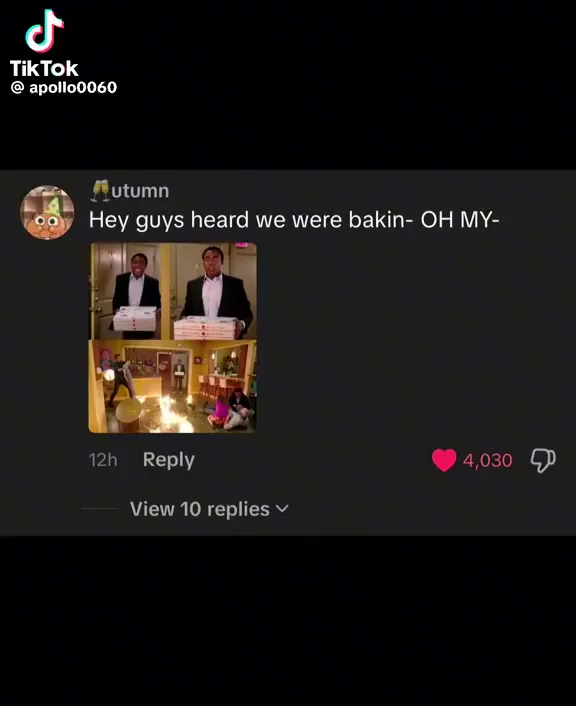The width and height of the screenshot is (576, 706).
Task: Click the short line beside View replies
Action: pos(99,509)
